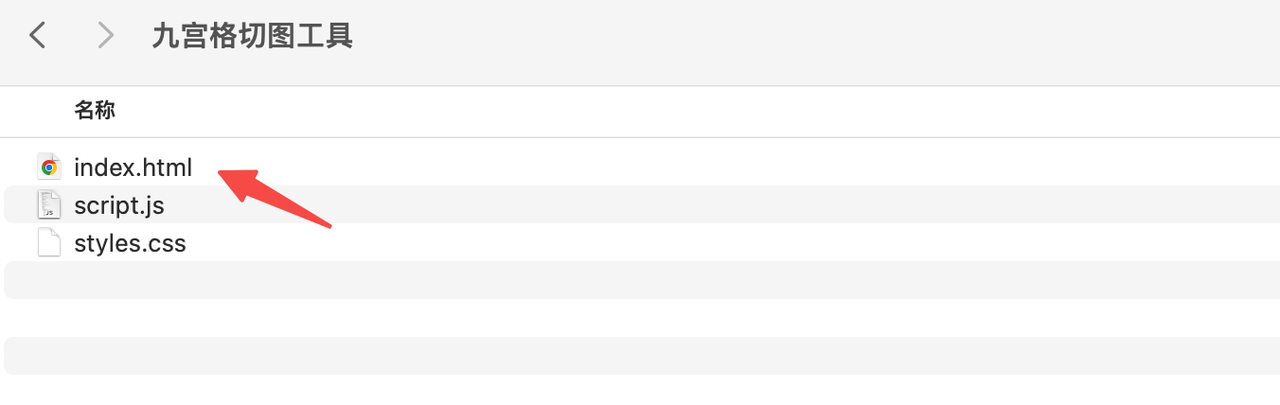This screenshot has width=1280, height=405.
Task: Click blank far-right end of index.html row
Action: 1200,167
